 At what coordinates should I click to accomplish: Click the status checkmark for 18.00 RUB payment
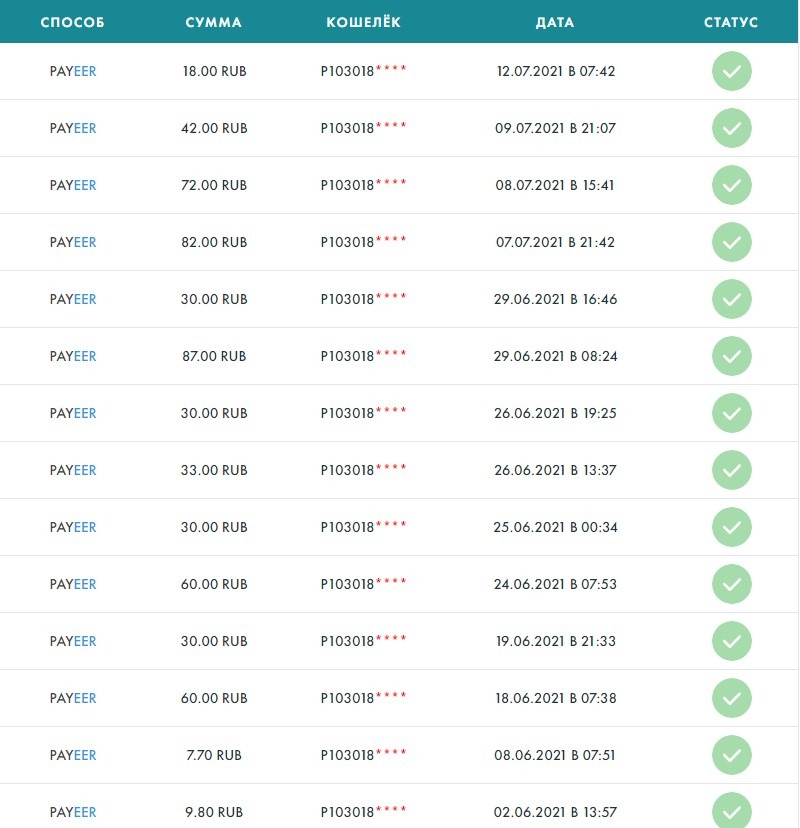pyautogui.click(x=731, y=71)
